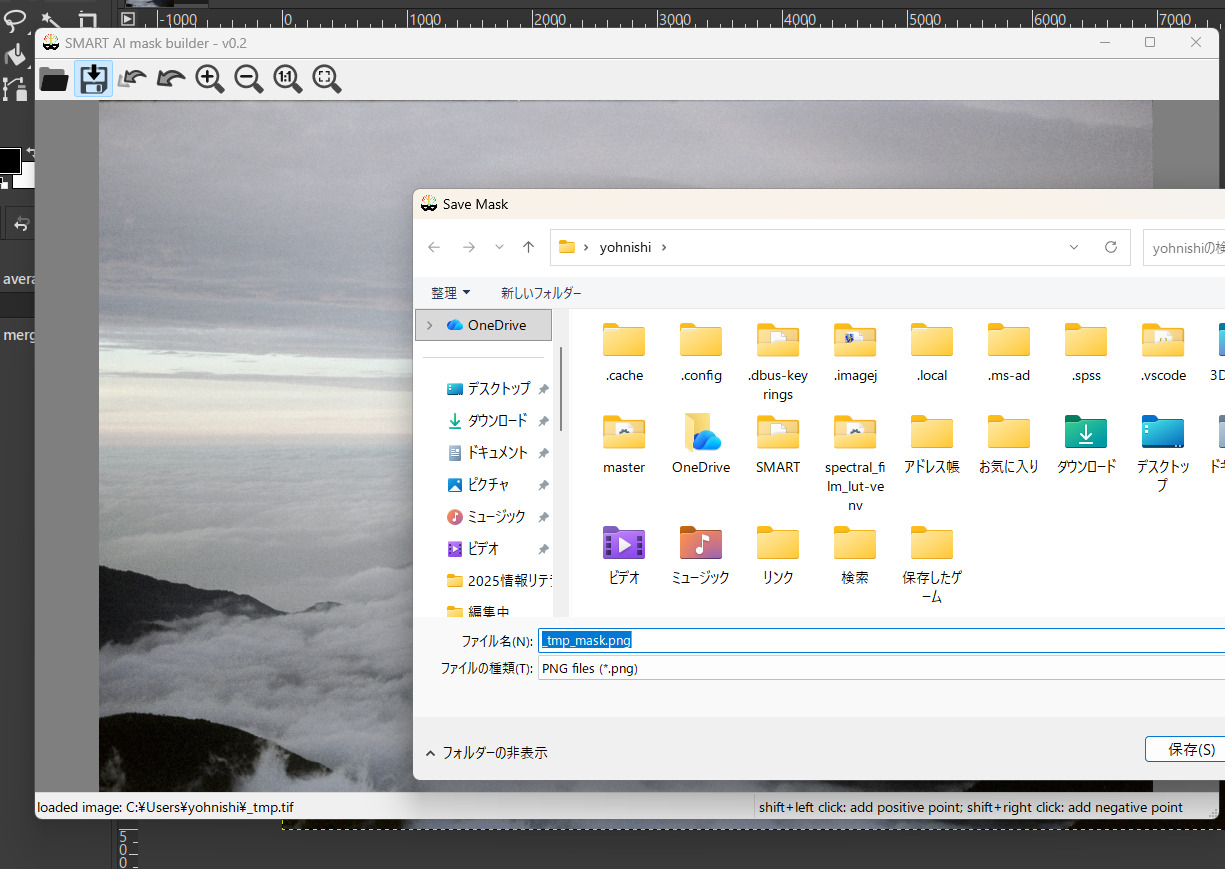
Task: Click the black foreground color swatch
Action: 9,160
